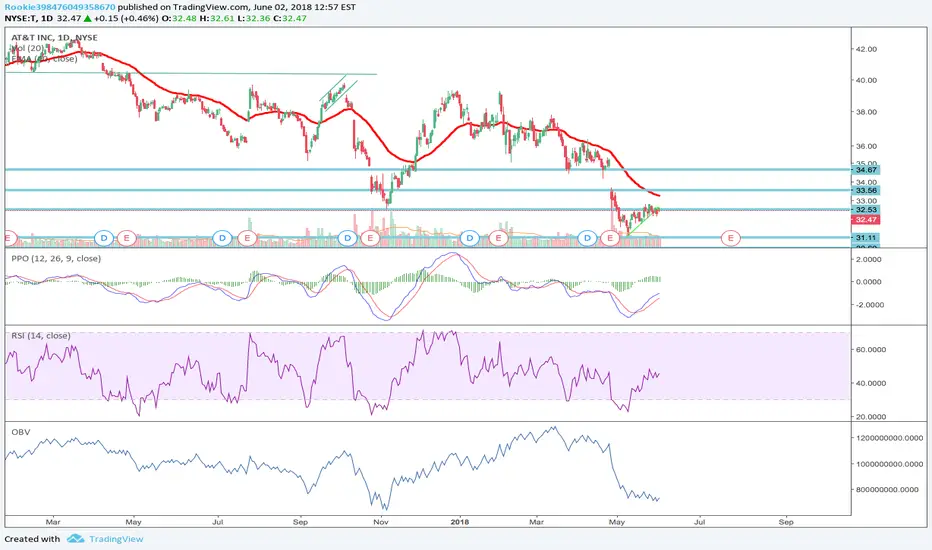
Task: Follow the TradingView link in the footer
Action: coord(116,539)
